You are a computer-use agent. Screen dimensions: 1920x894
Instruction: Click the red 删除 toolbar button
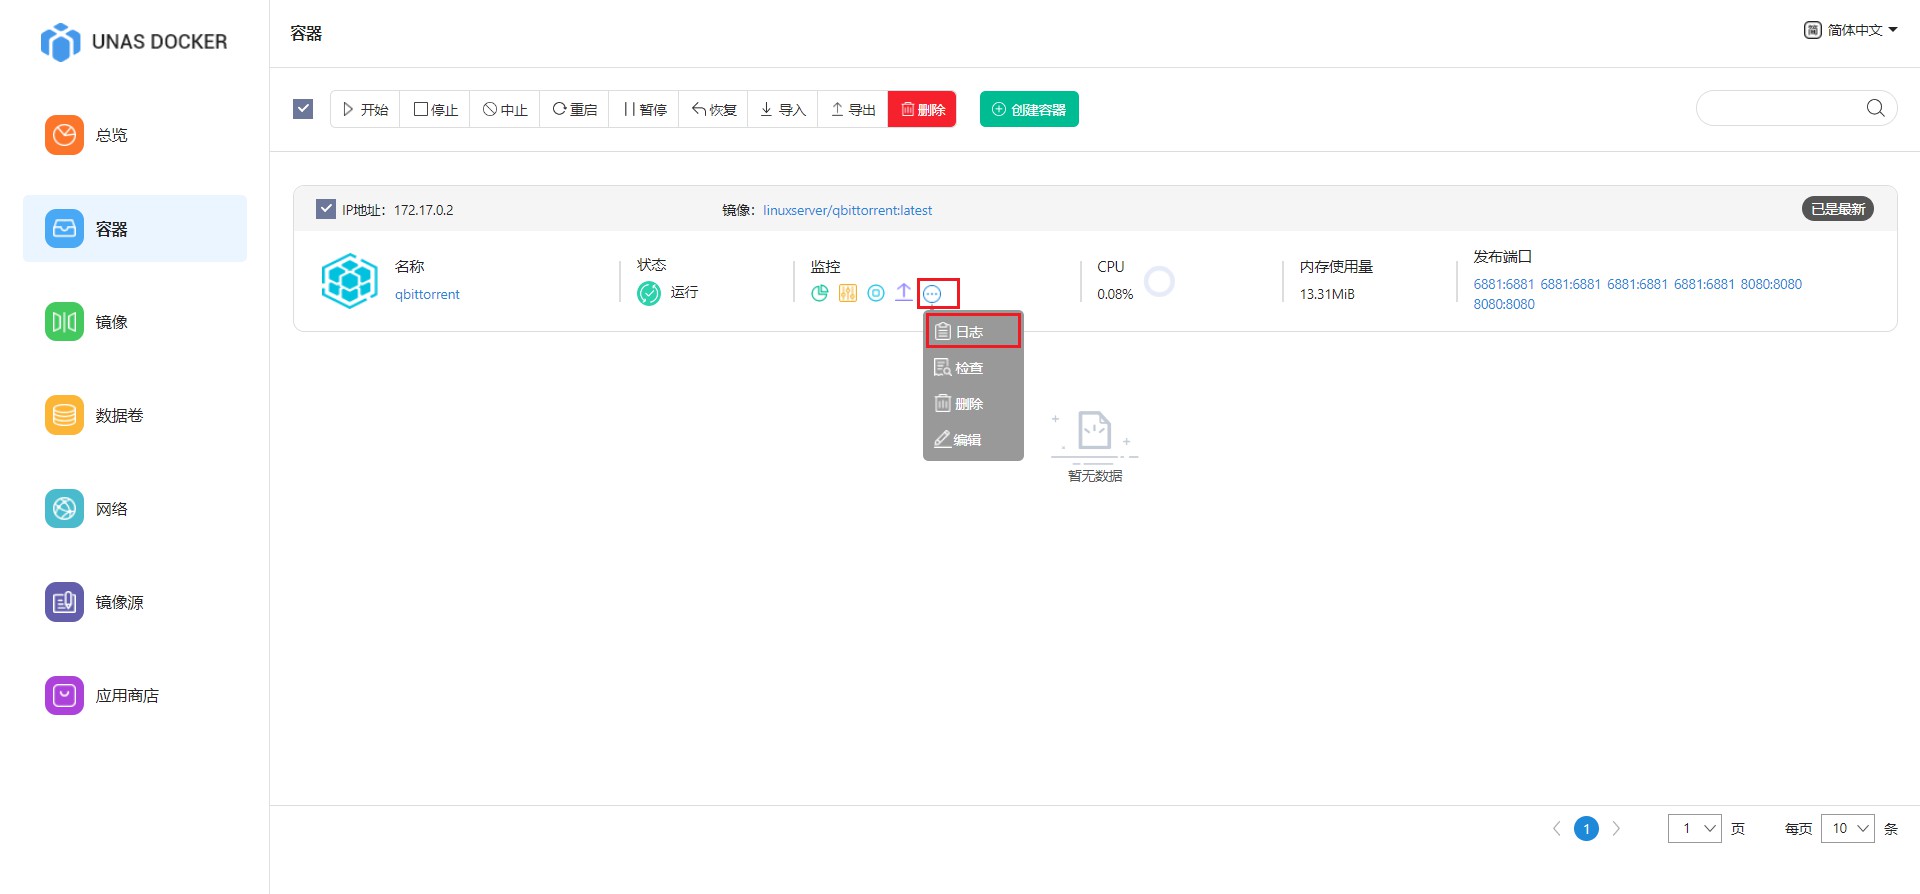tap(921, 109)
